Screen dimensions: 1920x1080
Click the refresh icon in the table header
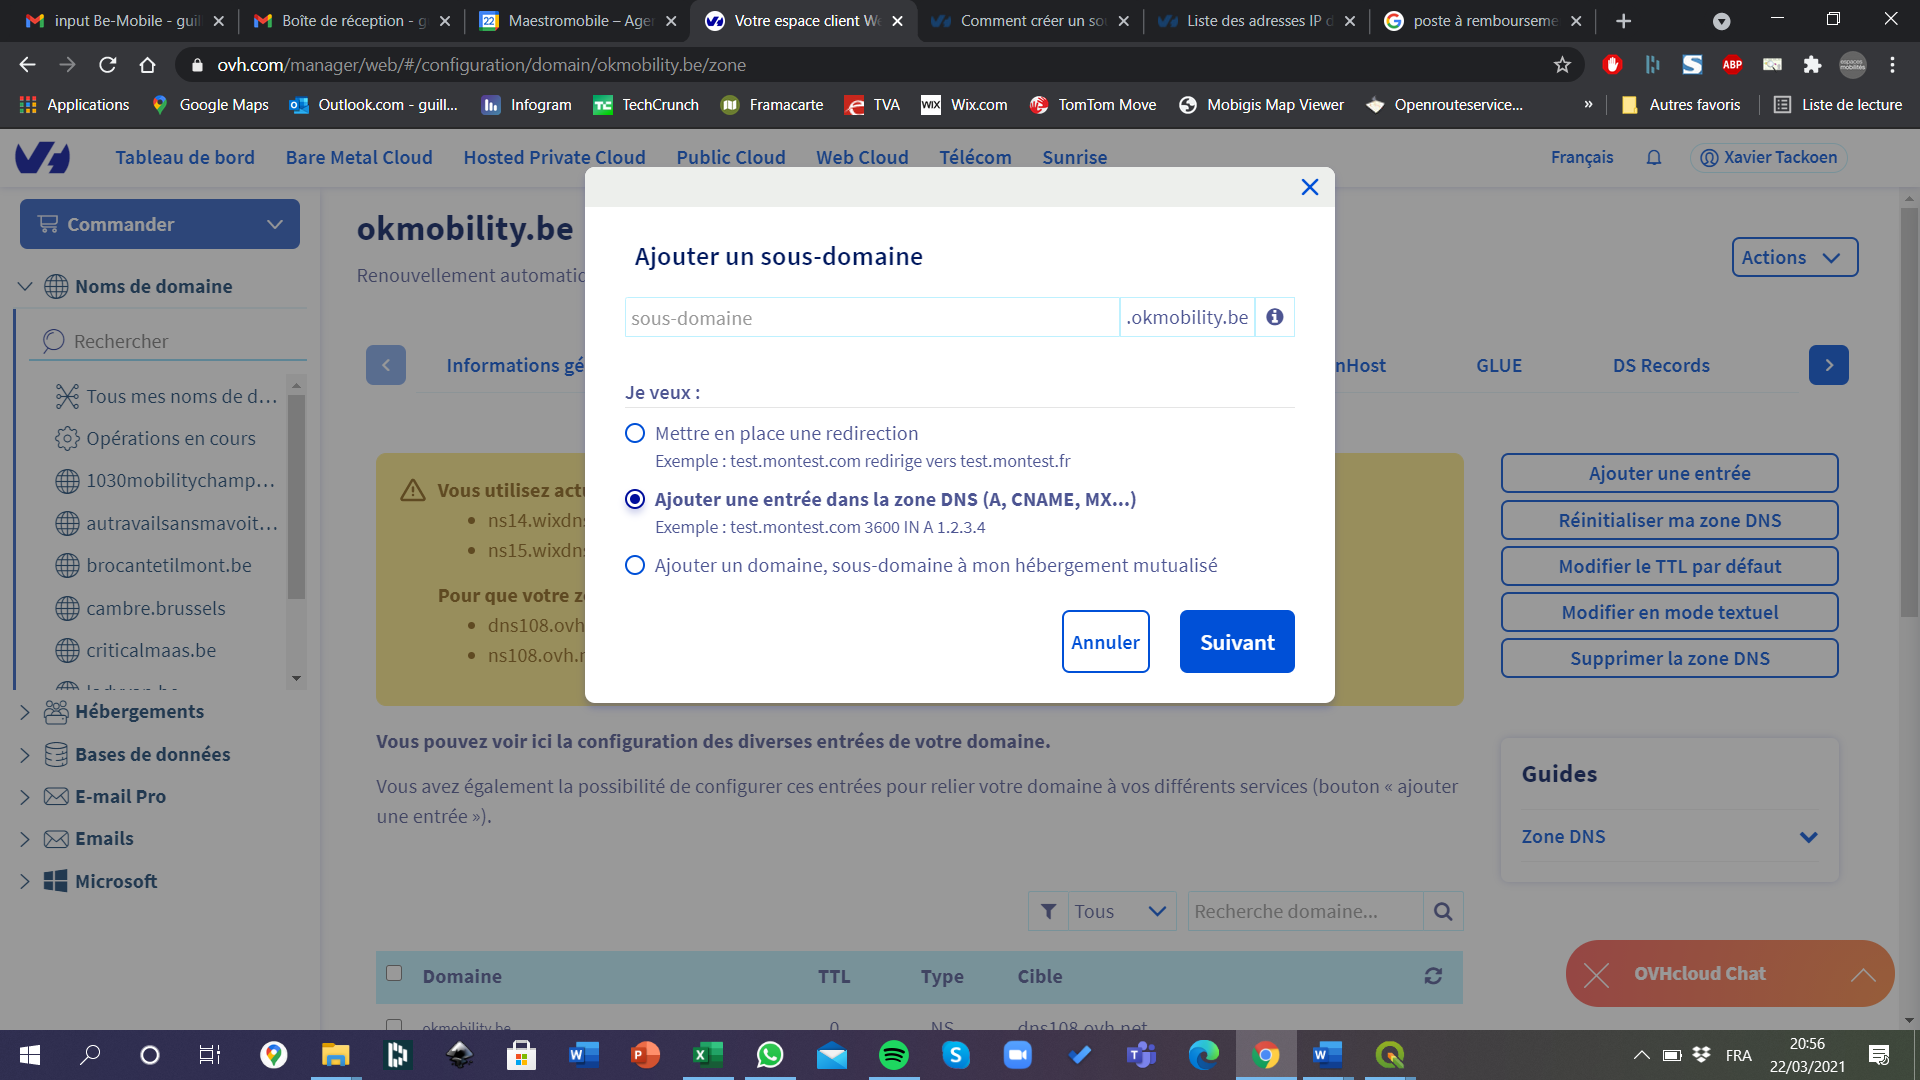pos(1432,976)
